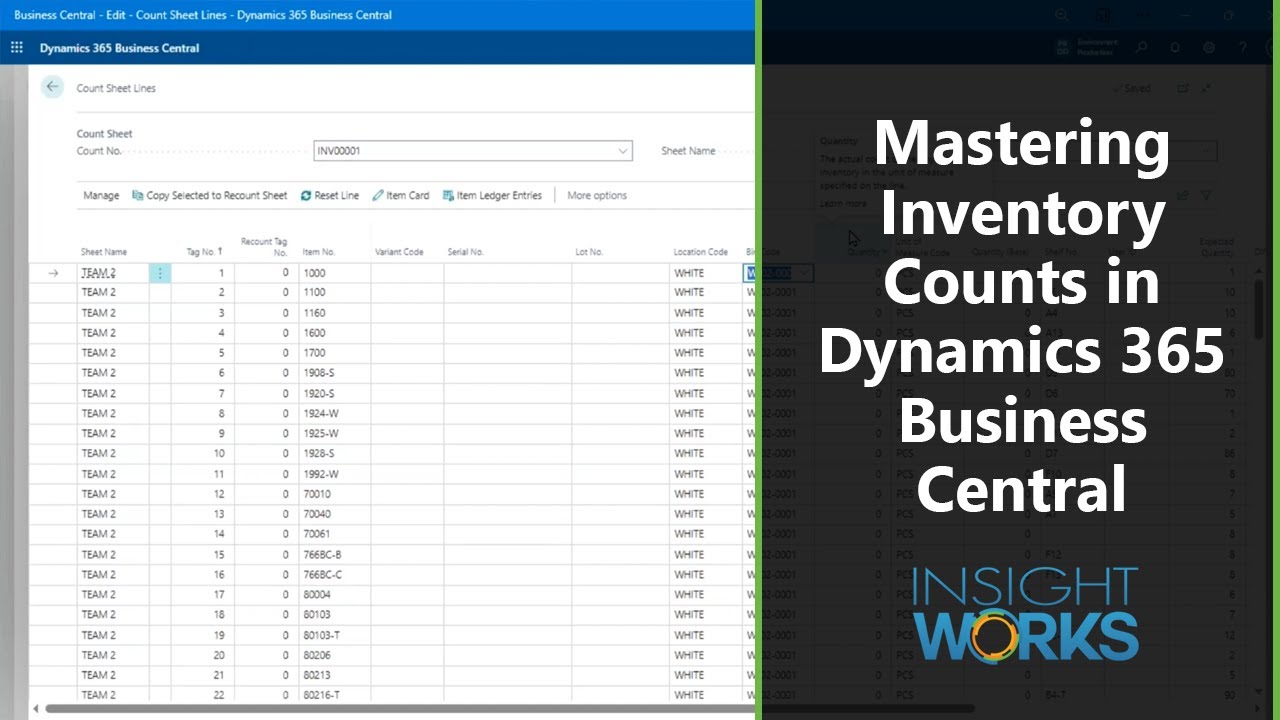
Task: Open the Bin Code dropdown in first row
Action: pos(803,273)
